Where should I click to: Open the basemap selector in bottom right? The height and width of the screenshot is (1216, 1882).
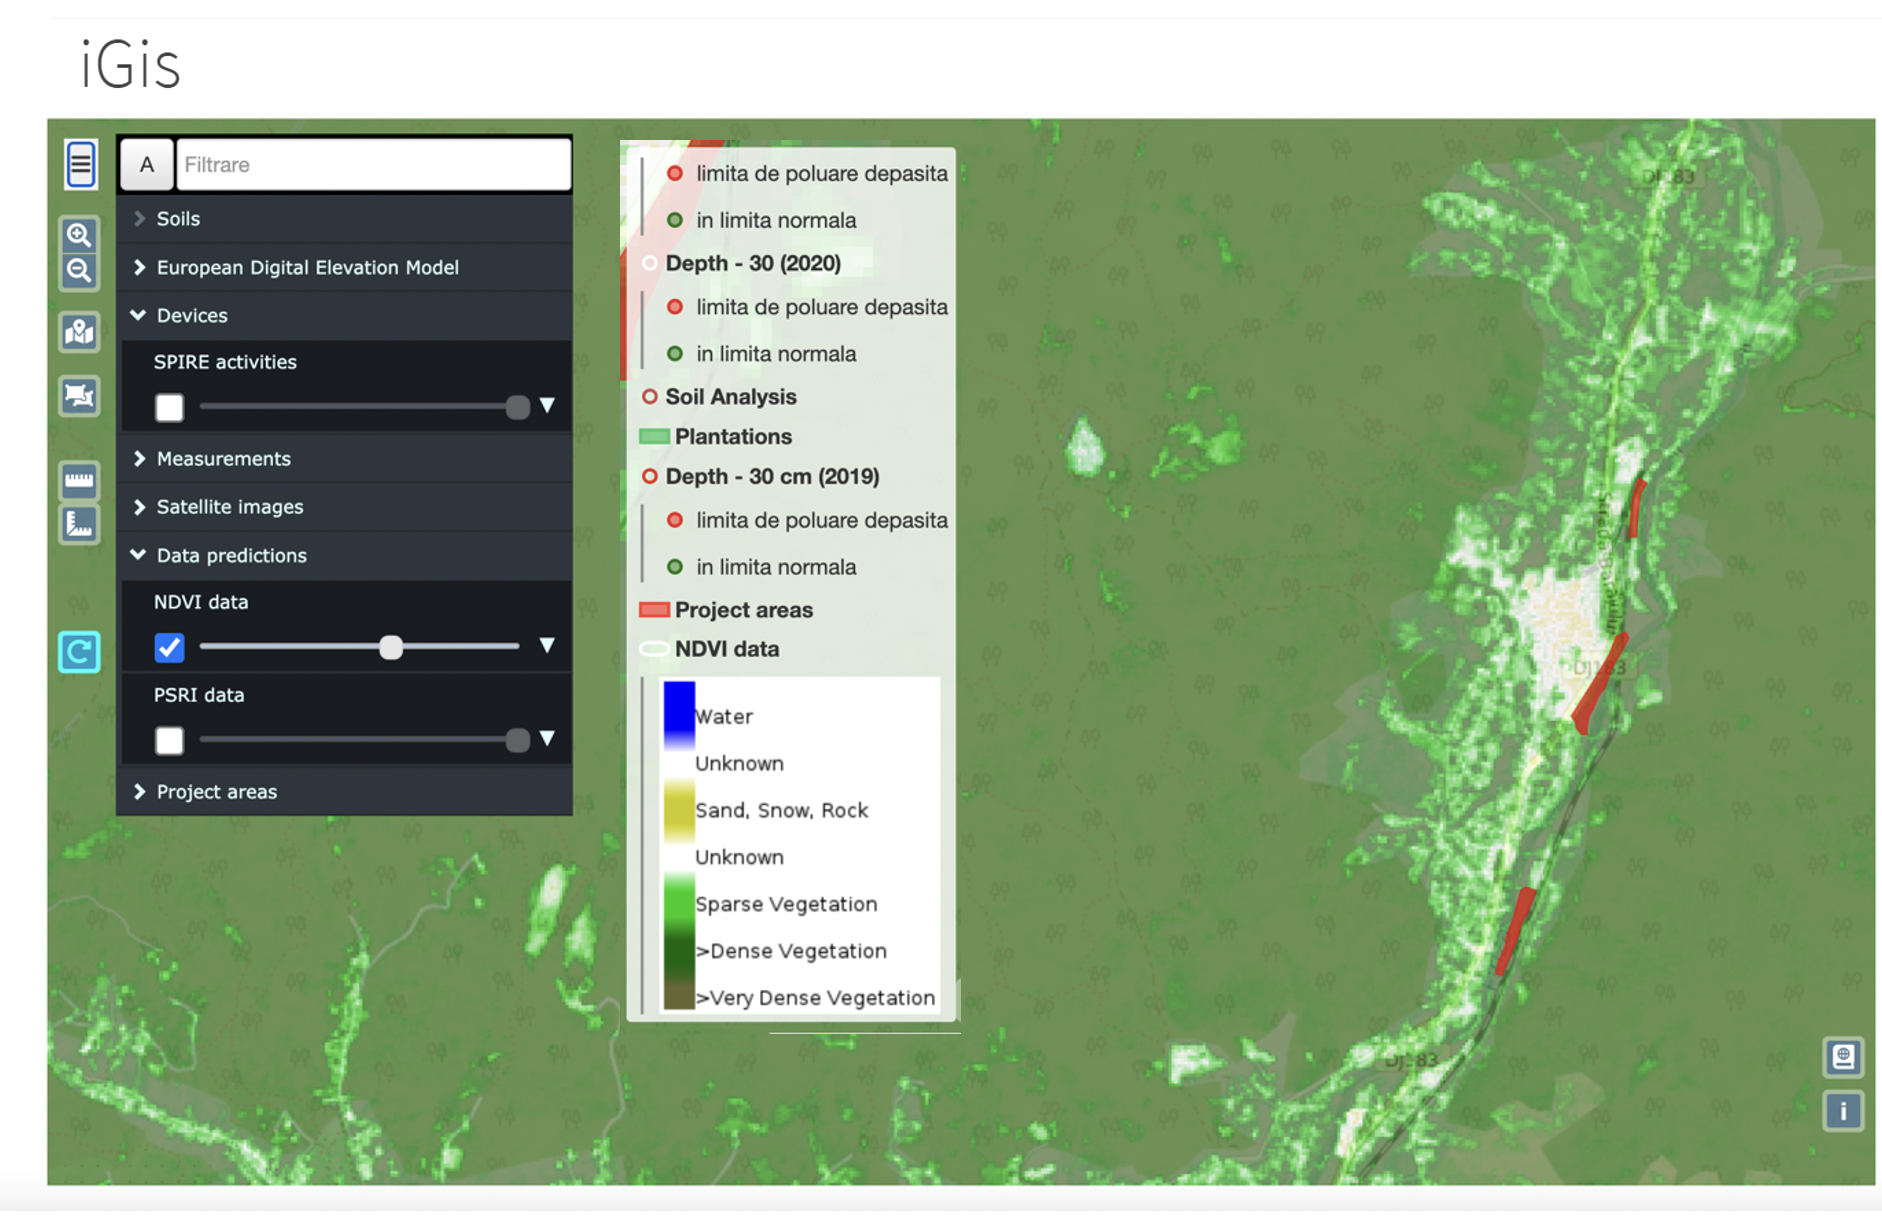pyautogui.click(x=1843, y=1057)
